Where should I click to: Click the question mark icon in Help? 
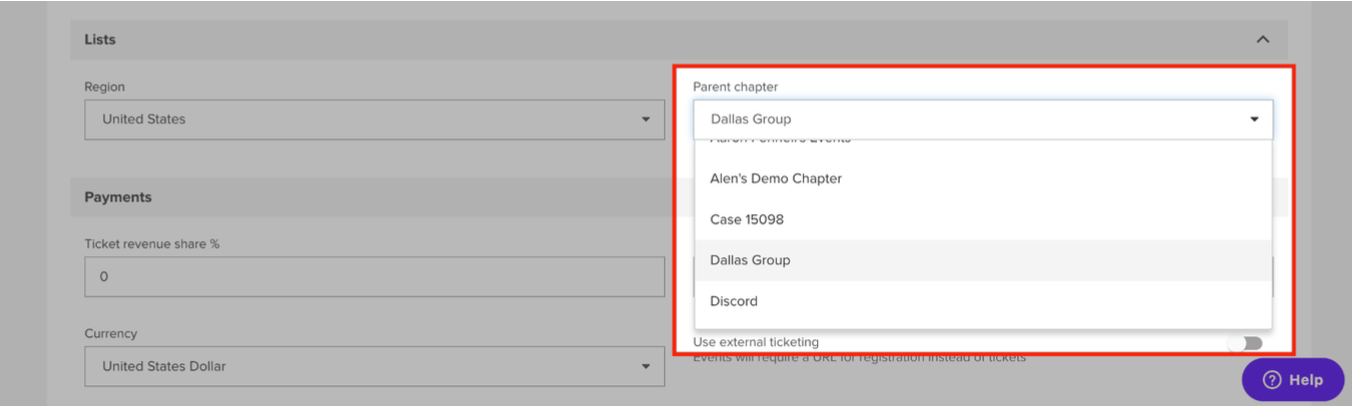tap(1272, 380)
